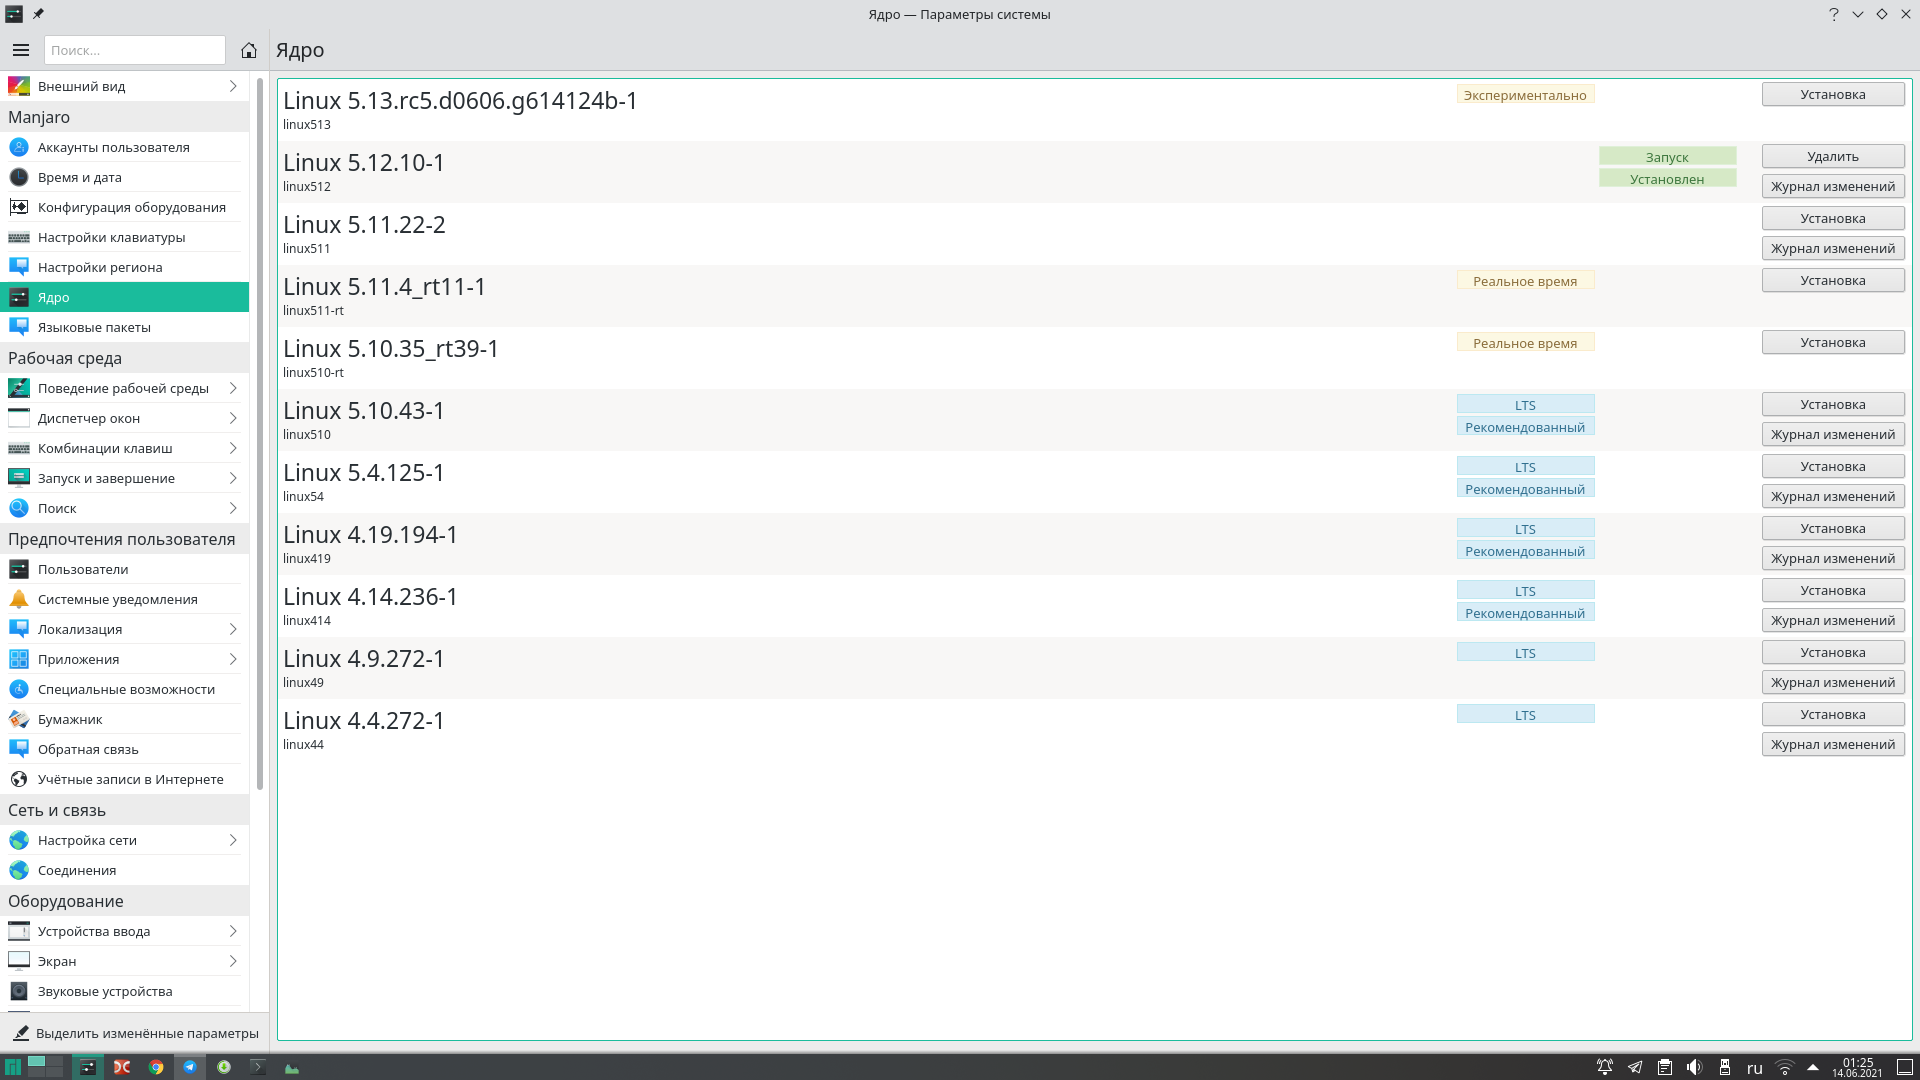Install Linux 5.11.4_rt11-1 realtime kernel
Screen dimensions: 1920x1080
(x=1833, y=280)
